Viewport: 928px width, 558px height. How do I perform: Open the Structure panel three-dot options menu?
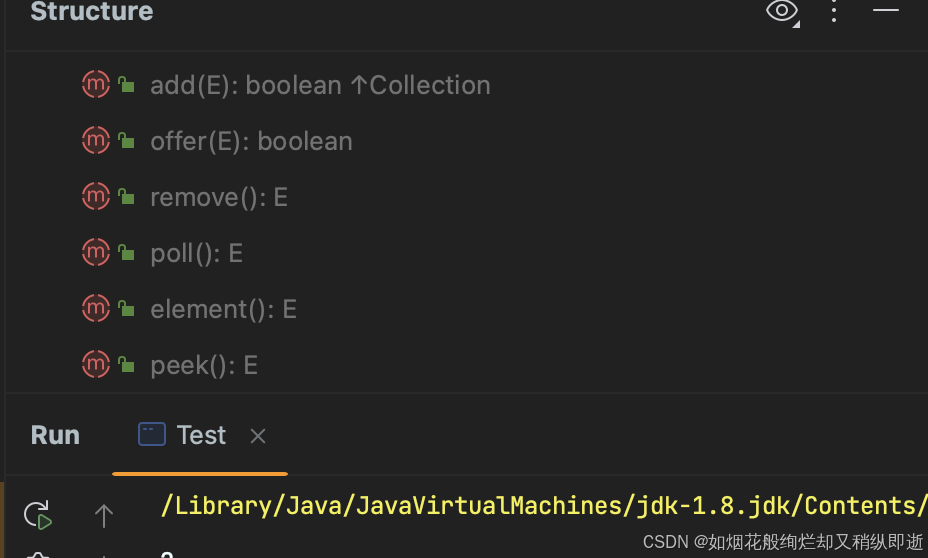[x=834, y=11]
